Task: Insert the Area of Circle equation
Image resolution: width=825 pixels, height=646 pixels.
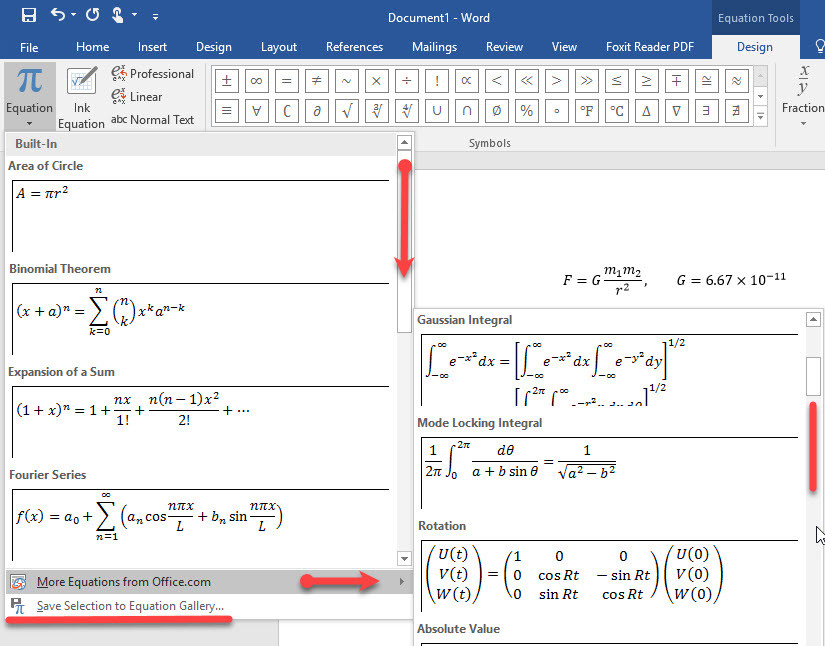Action: (x=200, y=216)
